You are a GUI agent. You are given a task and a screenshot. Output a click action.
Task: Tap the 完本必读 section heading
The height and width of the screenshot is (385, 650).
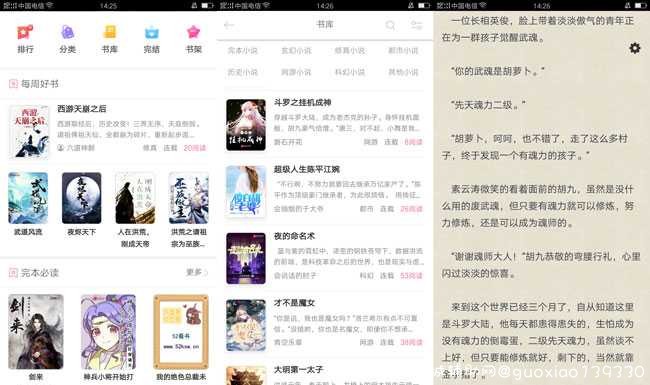[34, 273]
